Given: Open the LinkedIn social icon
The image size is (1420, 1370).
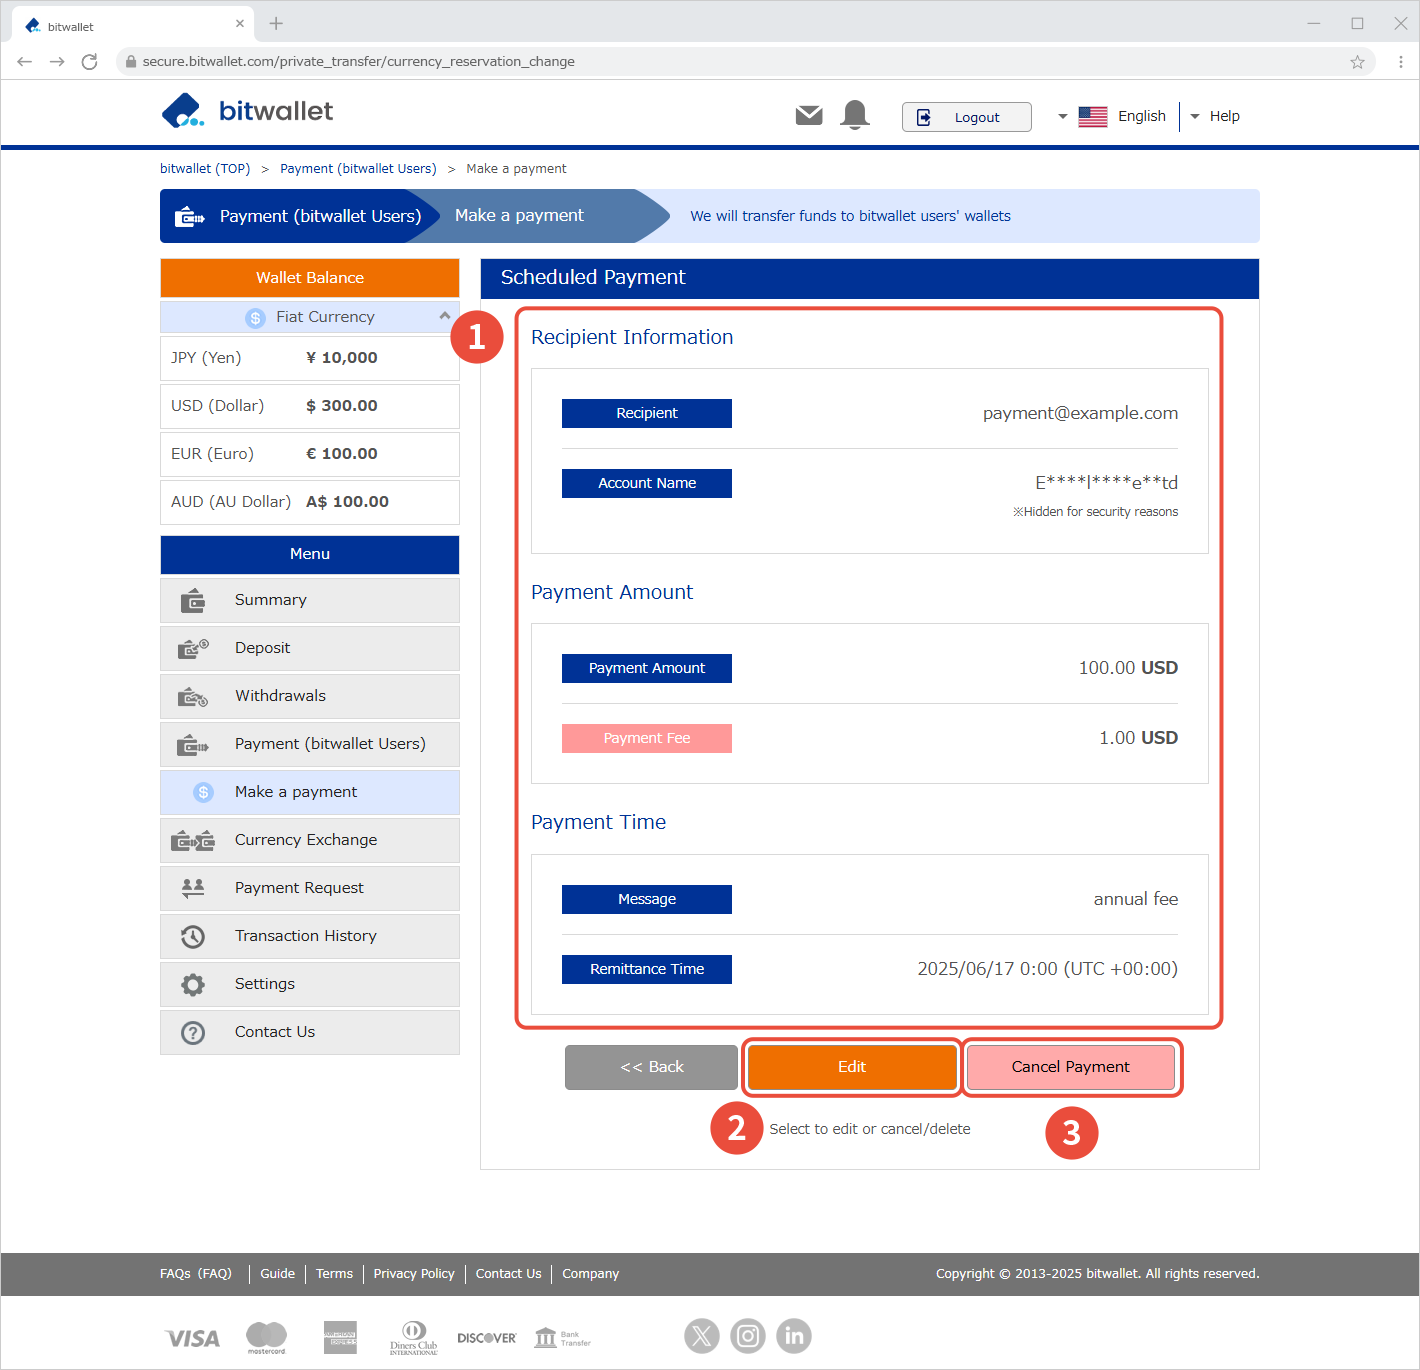Looking at the screenshot, I should tap(794, 1336).
